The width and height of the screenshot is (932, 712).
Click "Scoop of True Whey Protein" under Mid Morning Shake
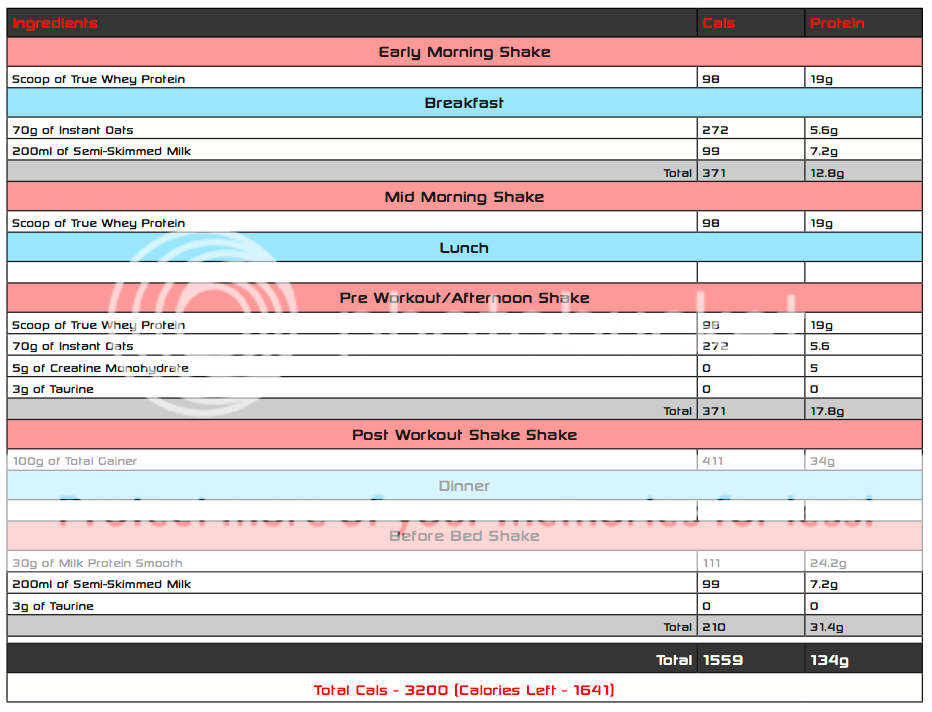[99, 223]
